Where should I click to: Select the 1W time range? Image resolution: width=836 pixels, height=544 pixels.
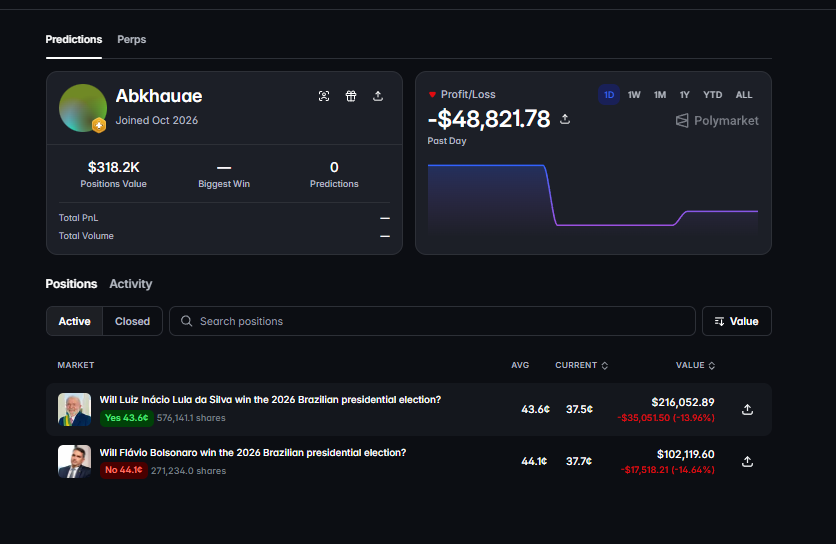[634, 95]
